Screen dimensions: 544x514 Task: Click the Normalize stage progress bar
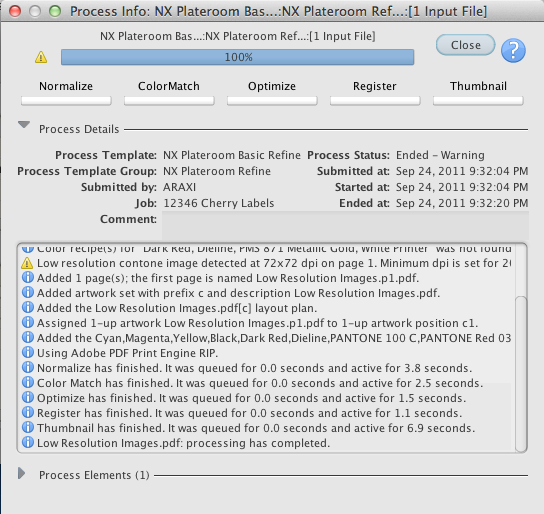click(x=66, y=101)
